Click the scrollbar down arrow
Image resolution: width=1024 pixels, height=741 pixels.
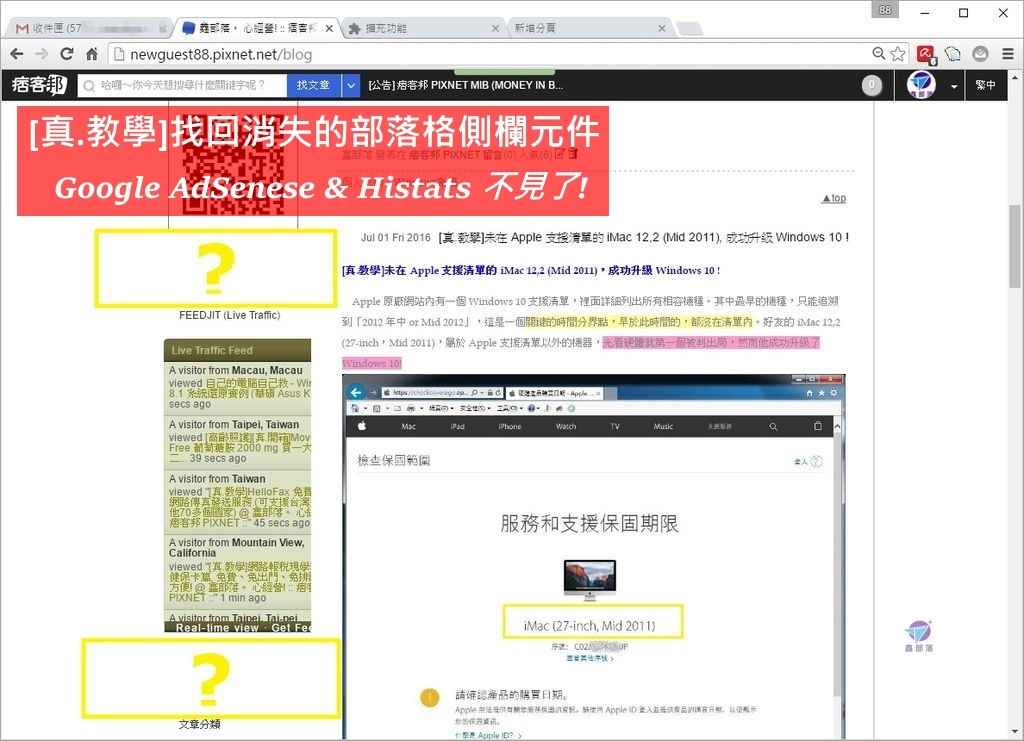tap(1014, 733)
